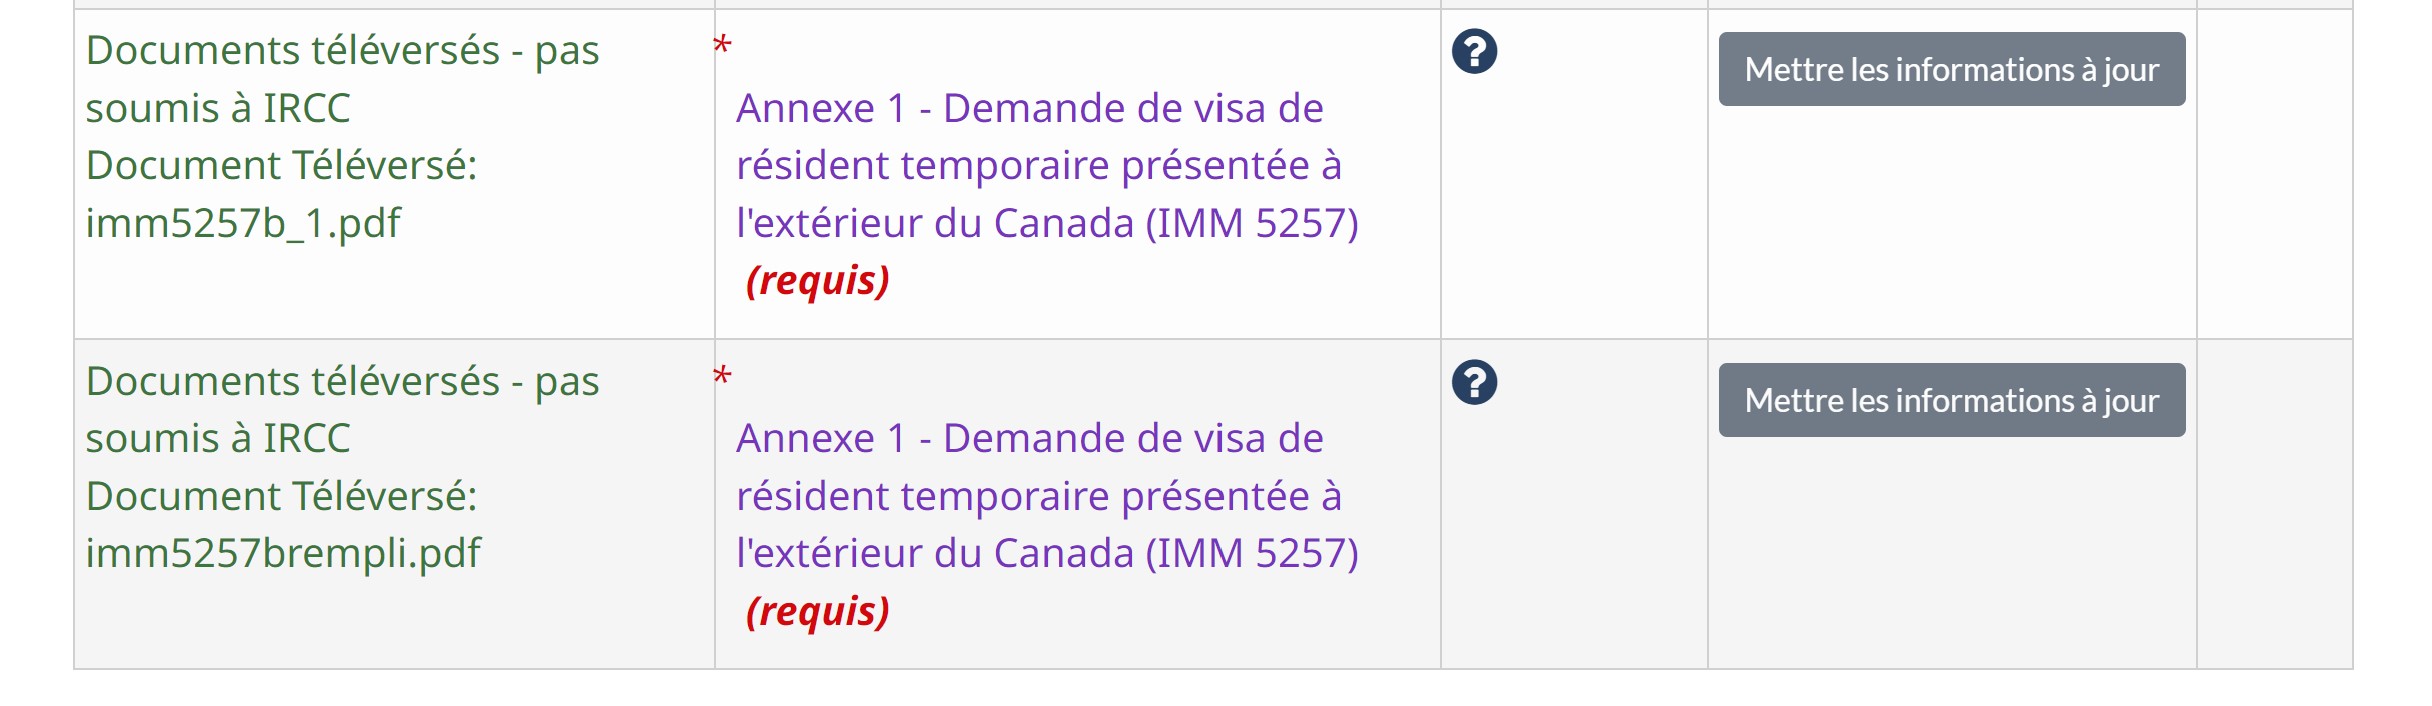Click update information button for imm5257brempli.pdf
Image resolution: width=2432 pixels, height=706 pixels.
[1951, 400]
